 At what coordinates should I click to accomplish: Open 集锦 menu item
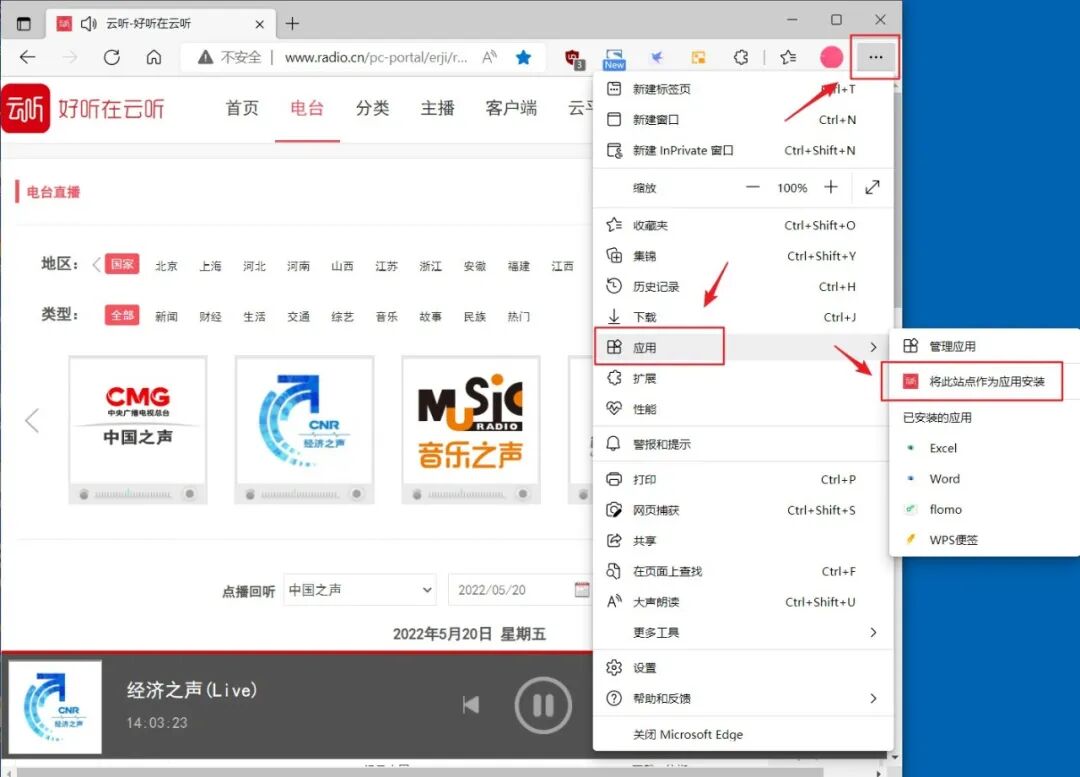coord(742,256)
